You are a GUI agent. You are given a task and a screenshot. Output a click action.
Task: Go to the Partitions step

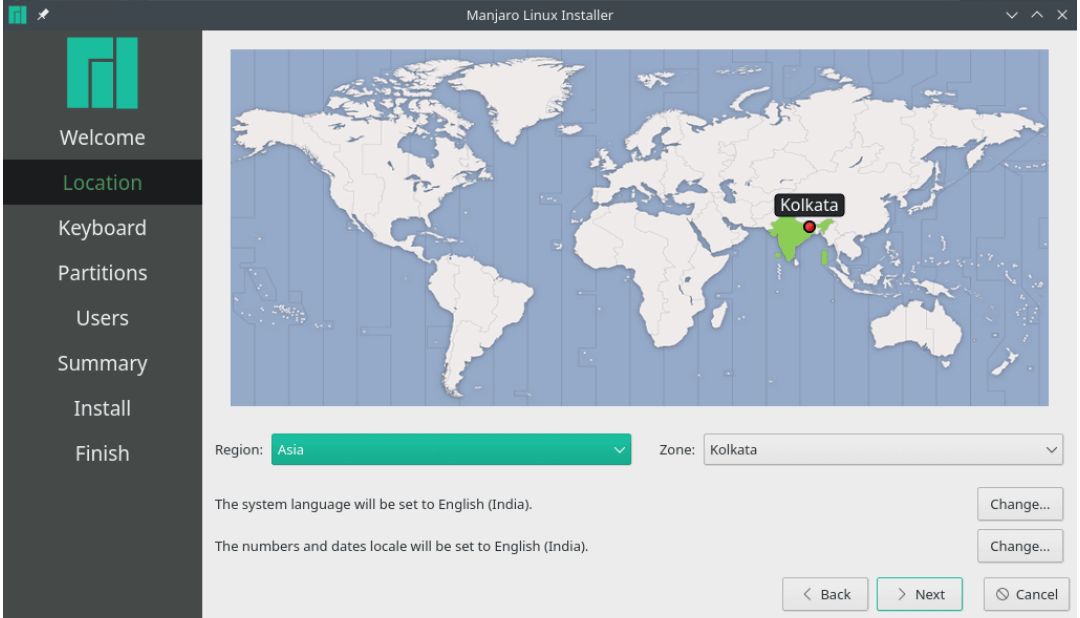(102, 273)
